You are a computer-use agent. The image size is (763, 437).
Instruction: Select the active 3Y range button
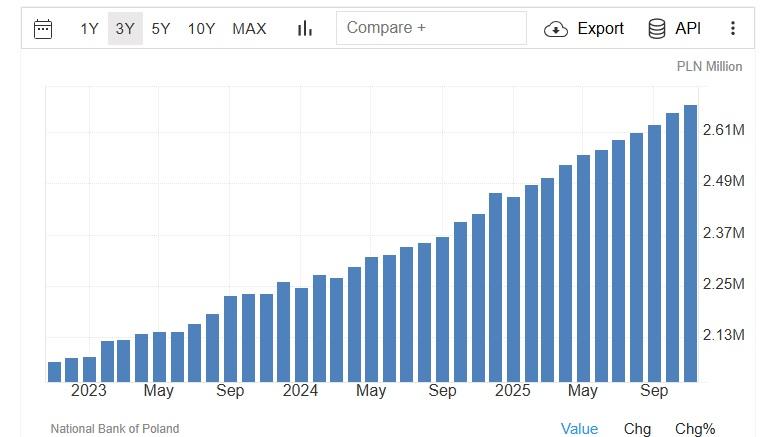pos(125,28)
